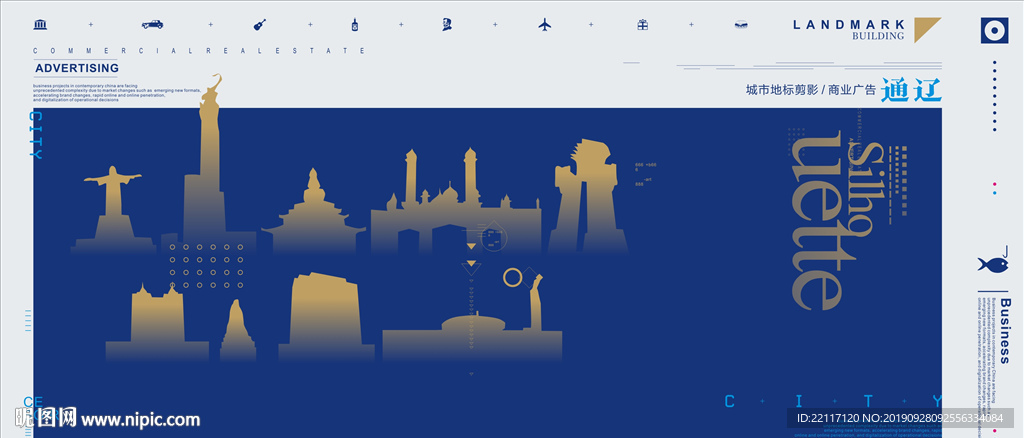1024x438 pixels.
Task: Click the mosque gate silhouette with minarets
Action: tap(456, 201)
